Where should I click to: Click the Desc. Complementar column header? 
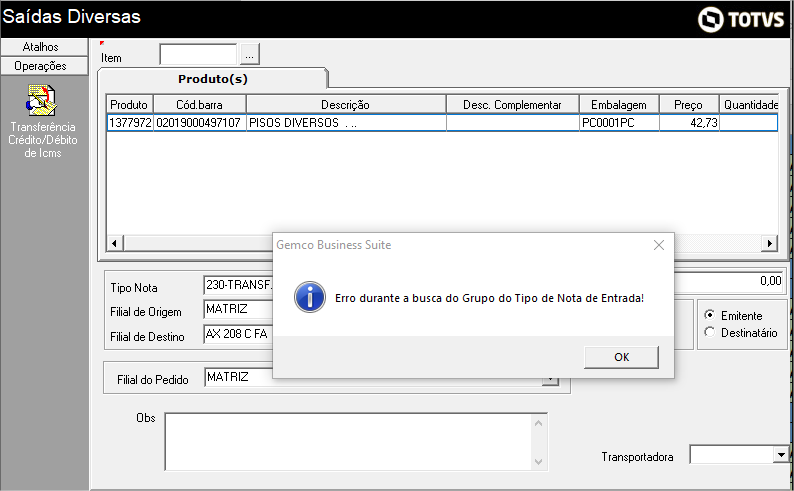click(512, 104)
